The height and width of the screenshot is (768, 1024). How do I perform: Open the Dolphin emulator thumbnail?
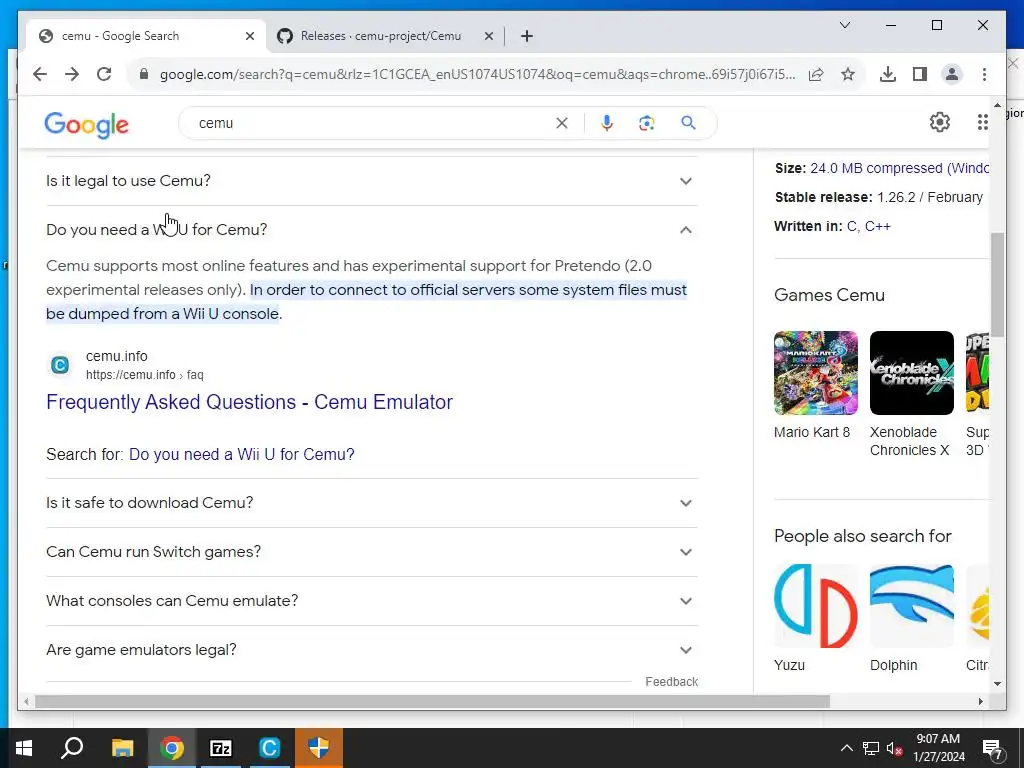coord(912,606)
